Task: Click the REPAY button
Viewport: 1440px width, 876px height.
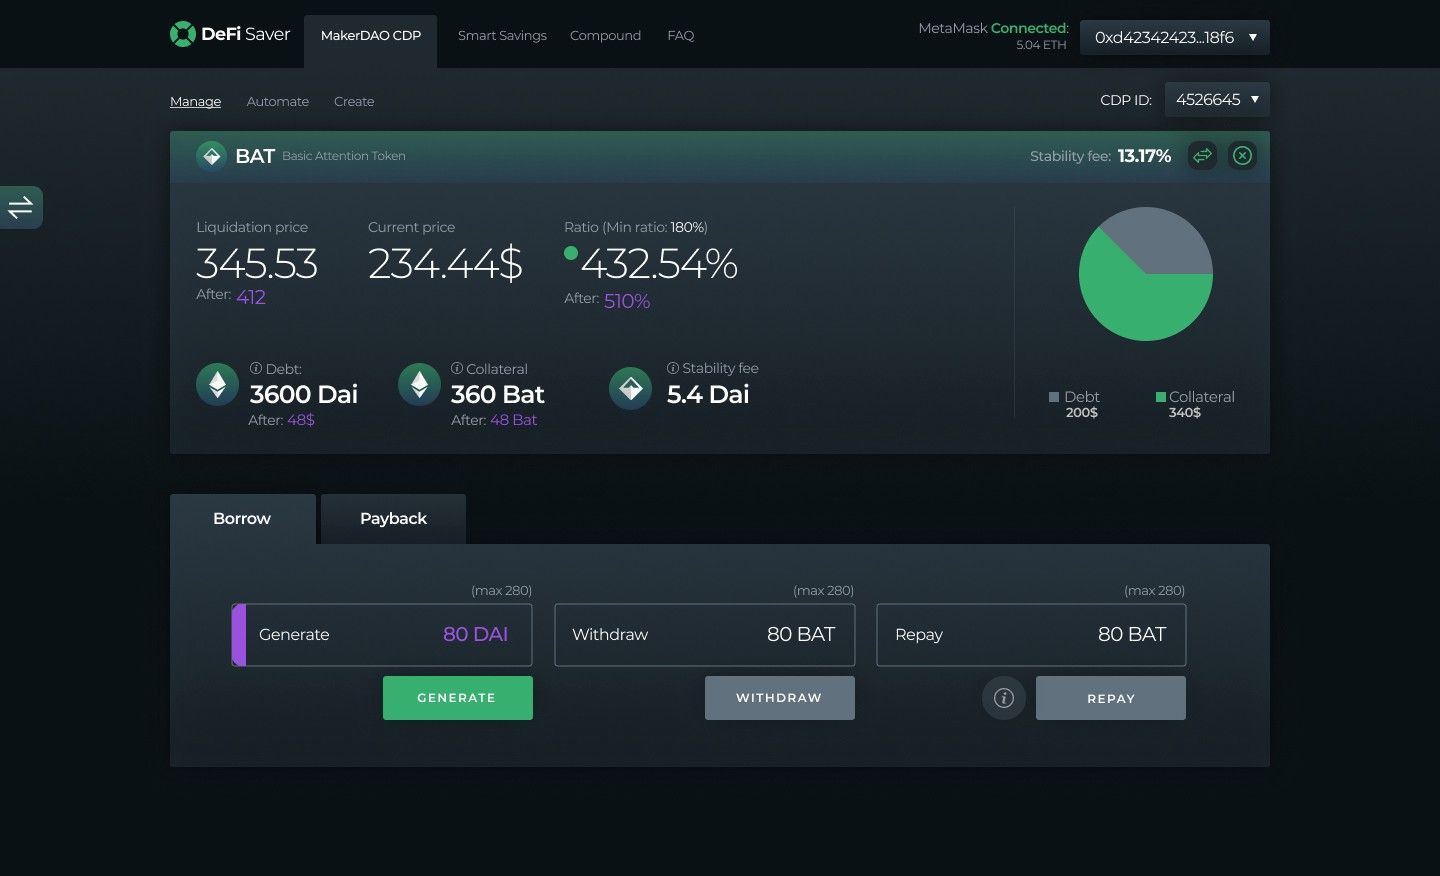Action: 1111,698
